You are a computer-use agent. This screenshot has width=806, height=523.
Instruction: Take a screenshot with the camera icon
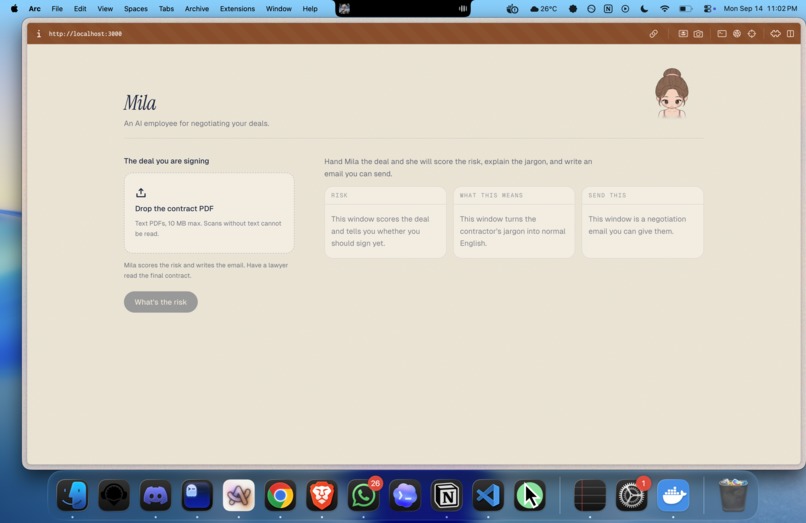pyautogui.click(x=698, y=33)
